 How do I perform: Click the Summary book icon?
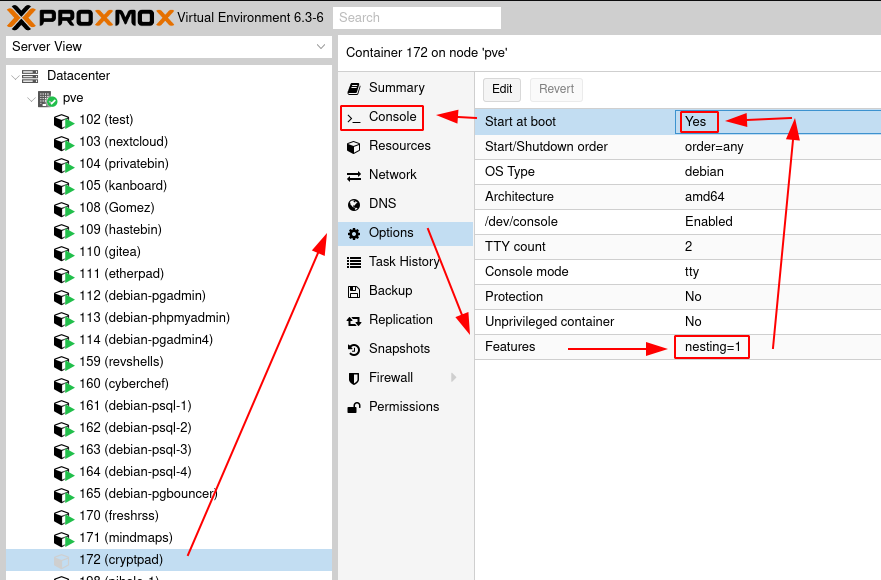point(353,88)
